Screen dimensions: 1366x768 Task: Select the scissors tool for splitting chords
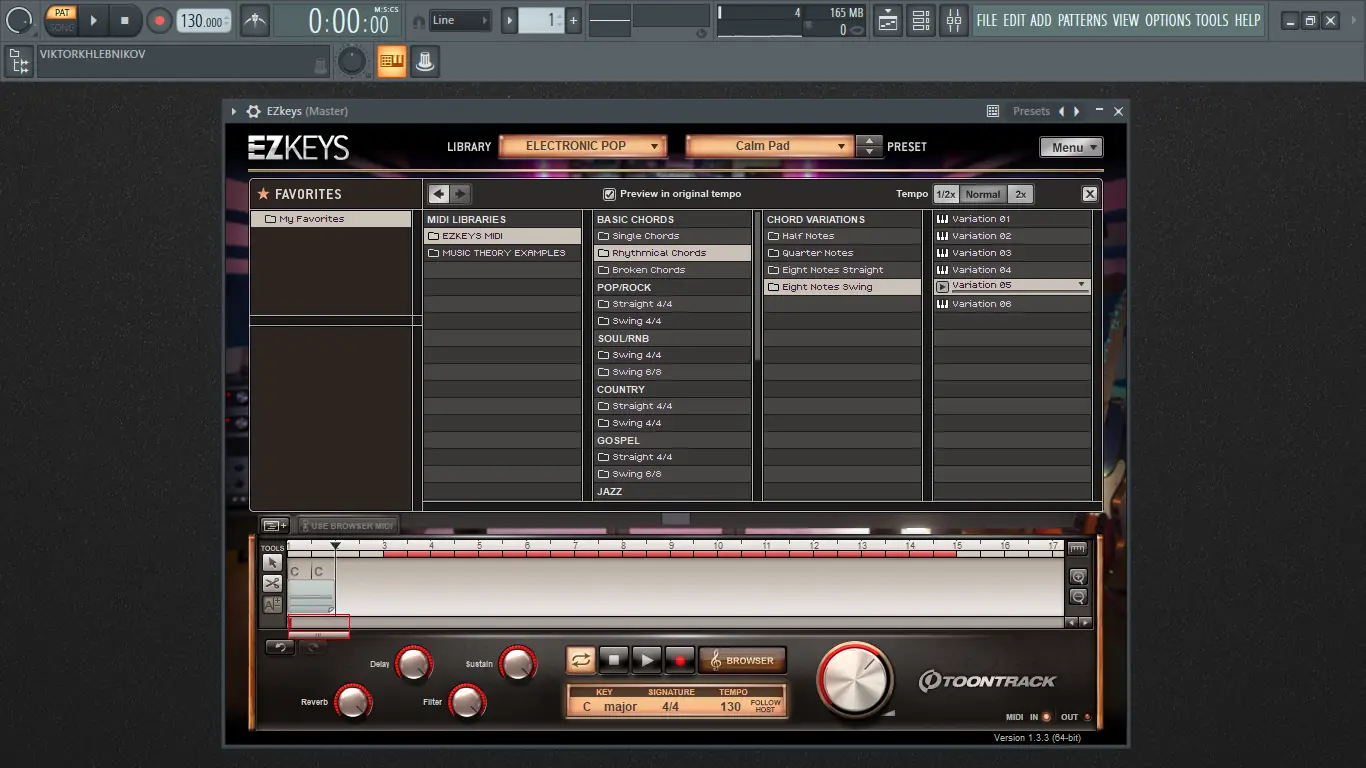click(x=271, y=583)
